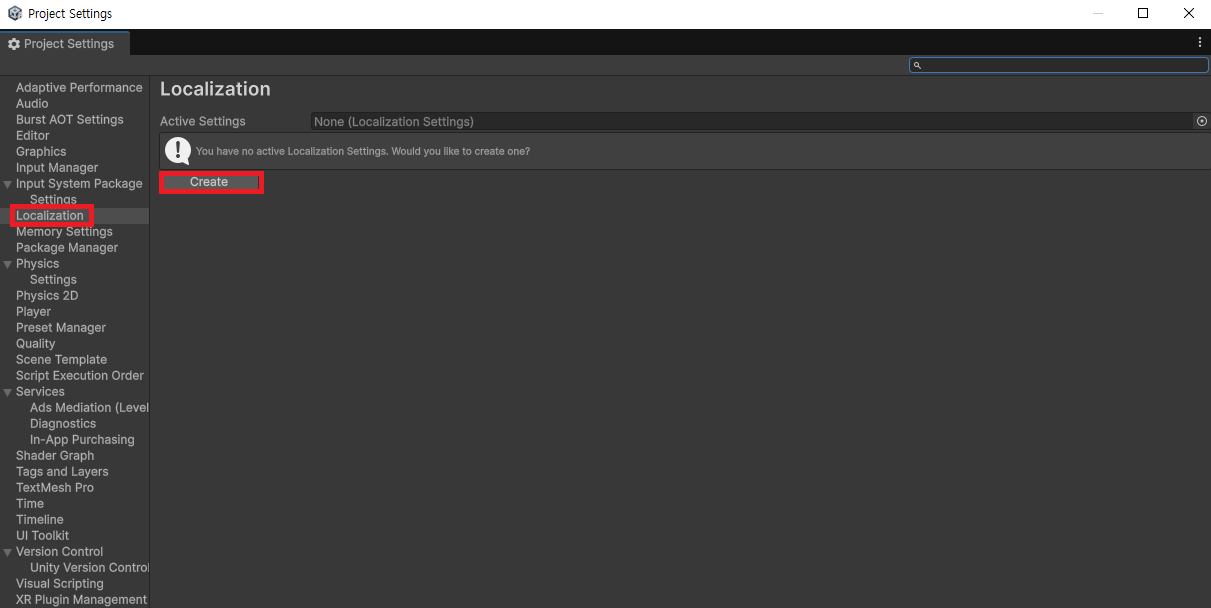1211x608 pixels.
Task: Open TextMesh Pro settings
Action: coord(55,488)
